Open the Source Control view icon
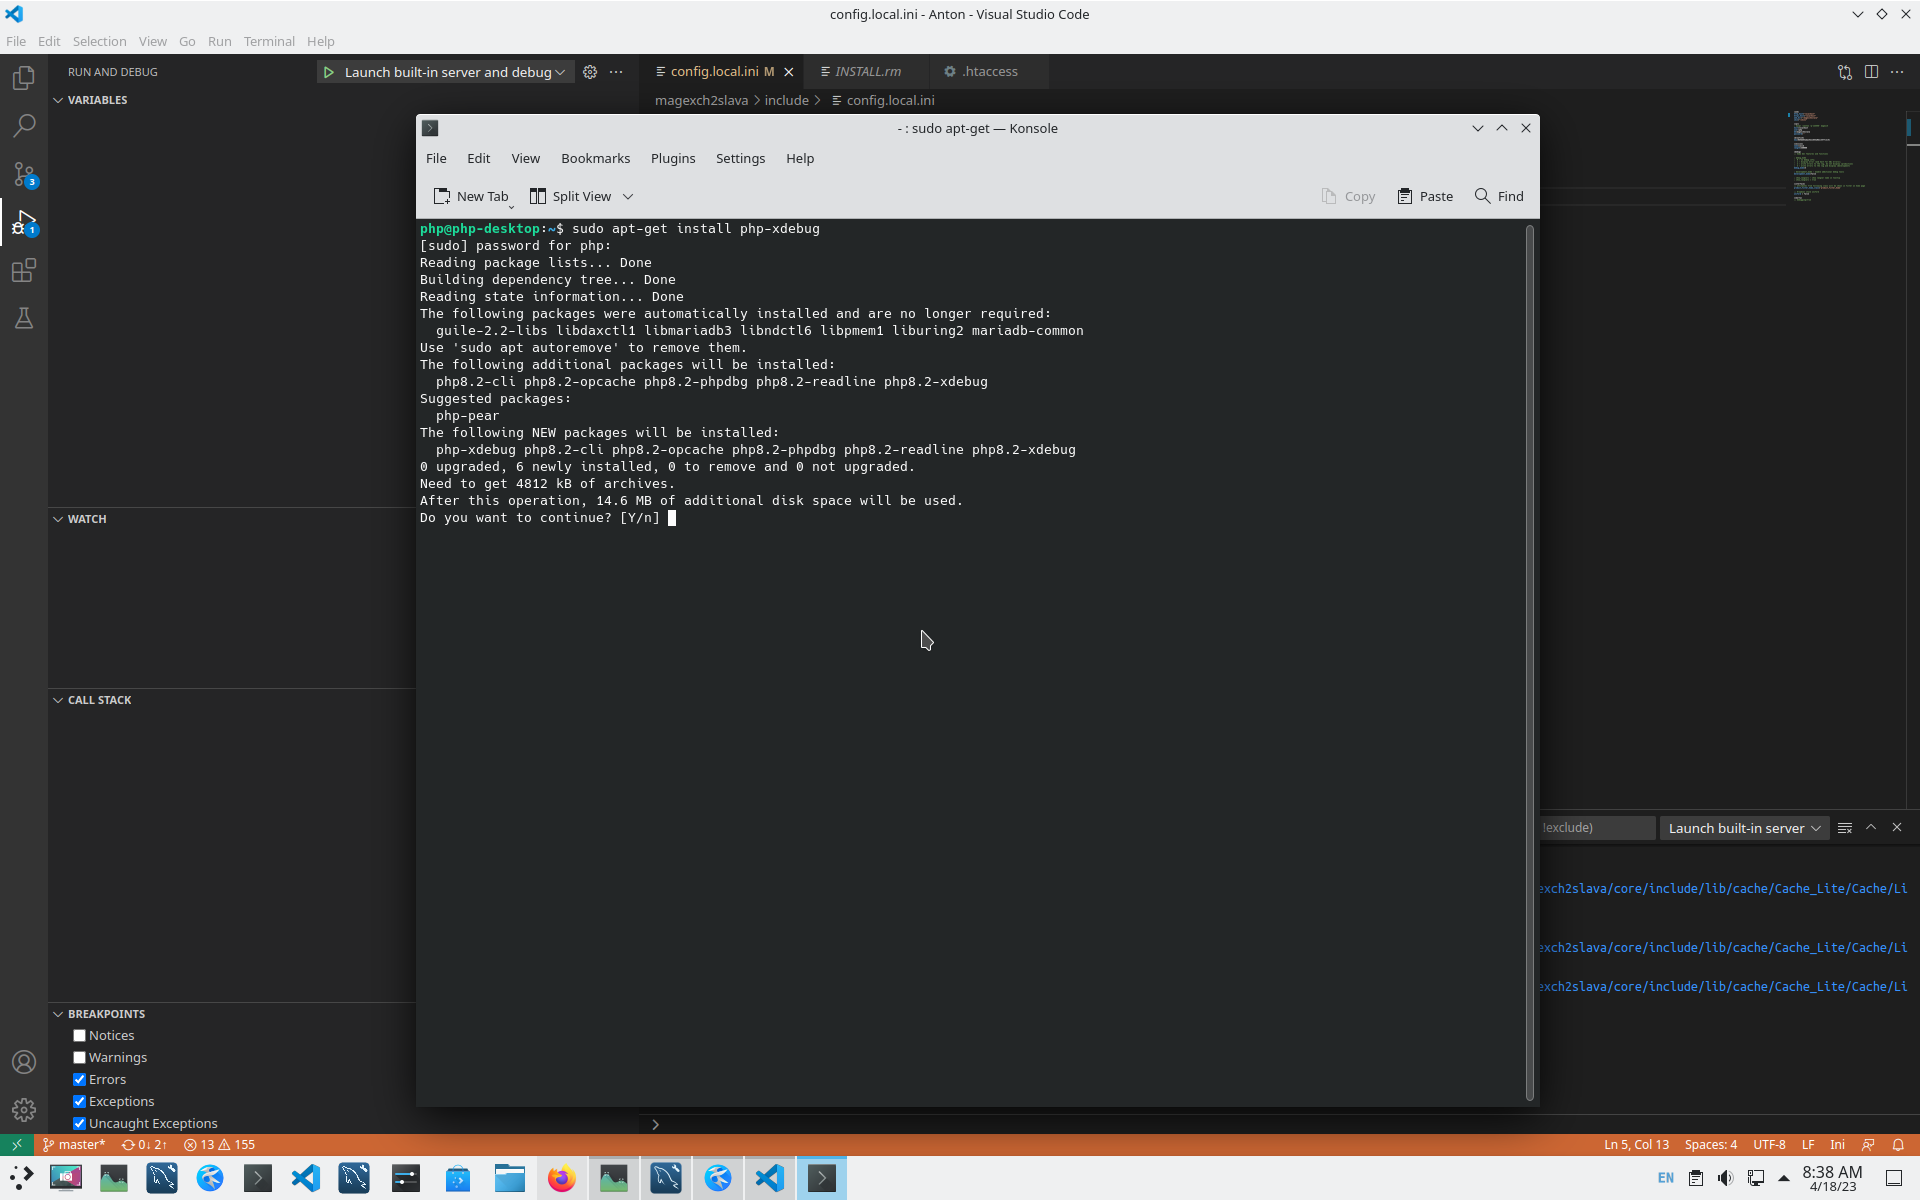This screenshot has width=1920, height=1200. tap(24, 174)
